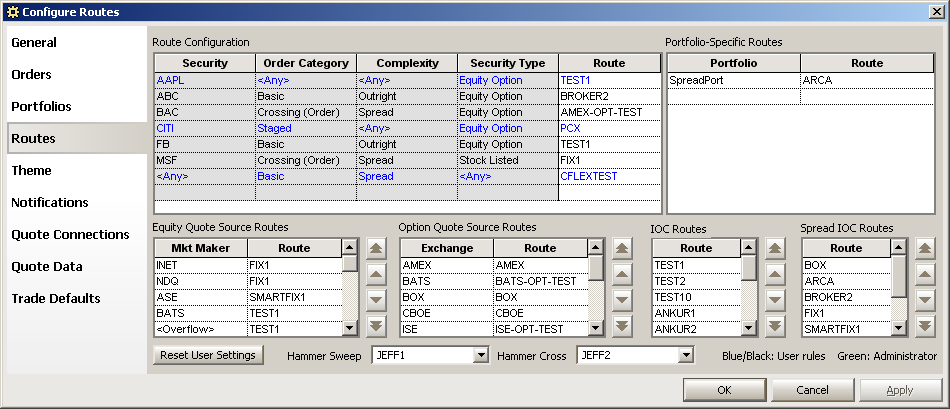Click move-down arrow beside Equity Quote Source Routes
The height and width of the screenshot is (409, 950).
pos(376,299)
